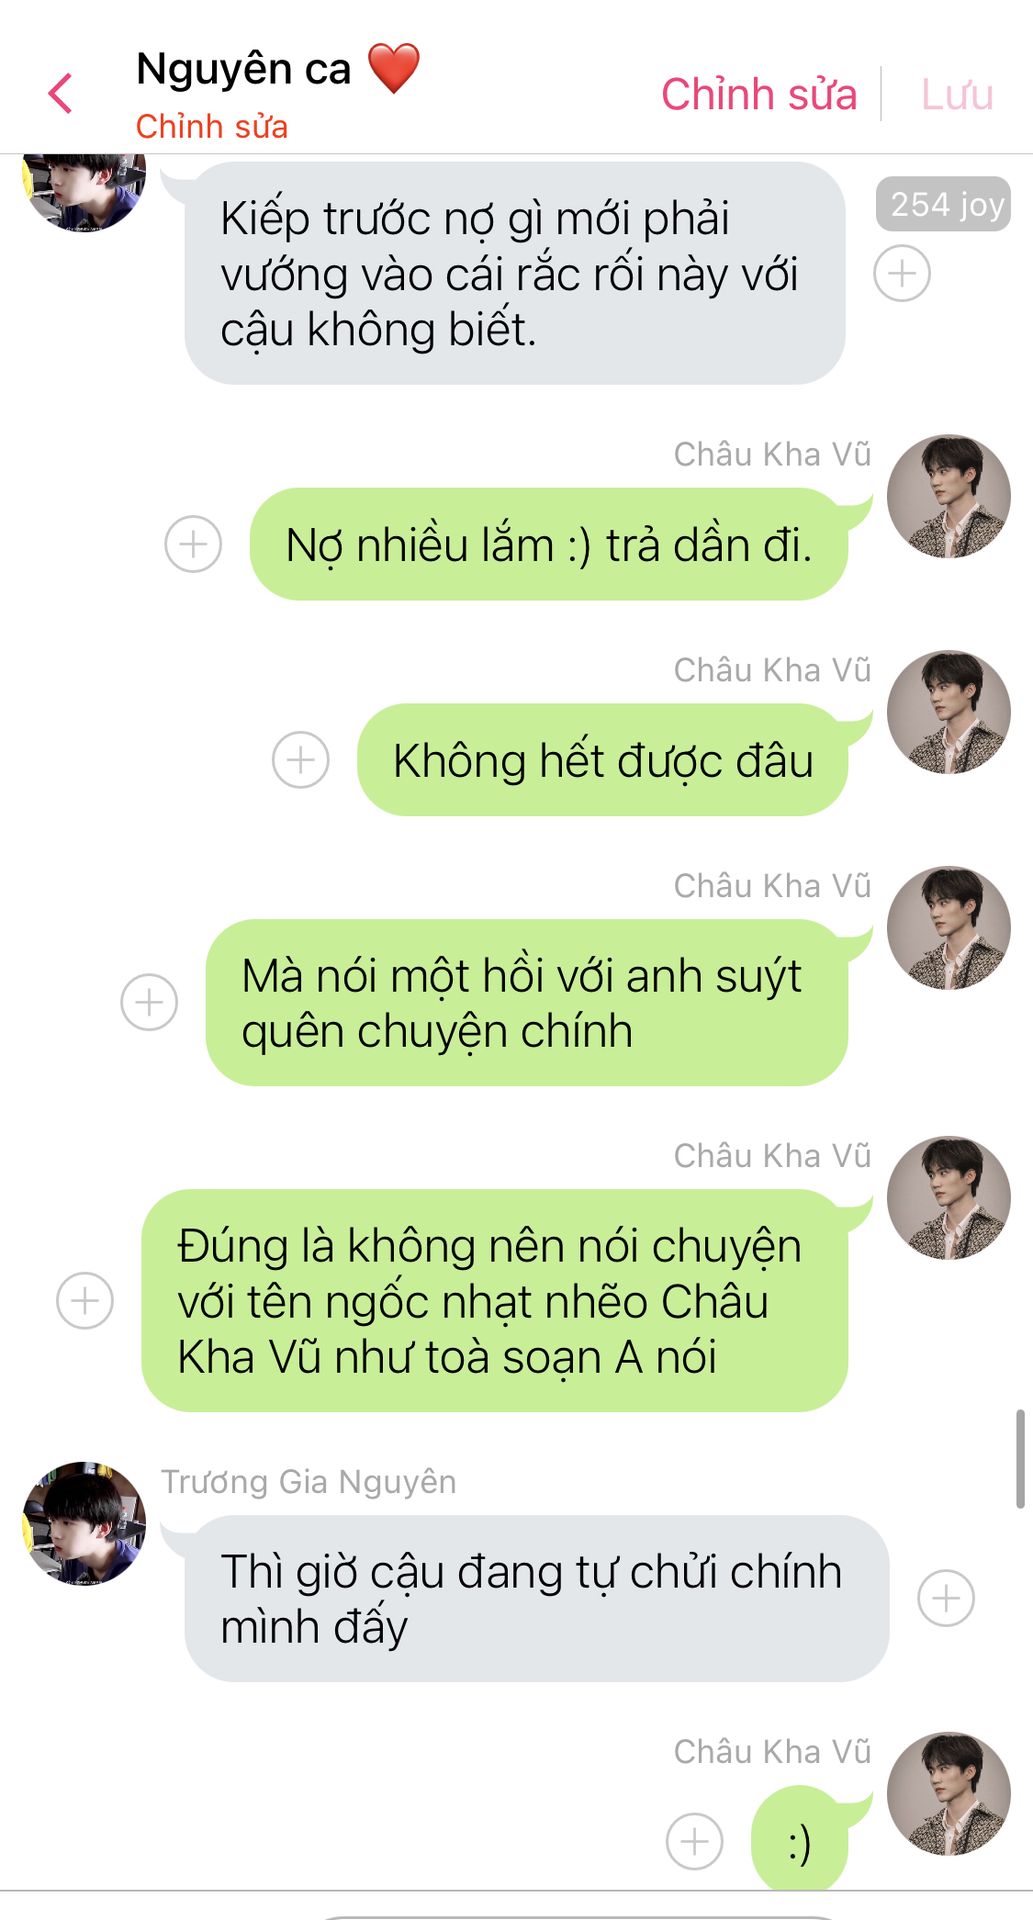The image size is (1033, 1920).
Task: Tap the "Thì giờ cậu đang tự chửi" bubble
Action: pyautogui.click(x=537, y=1598)
